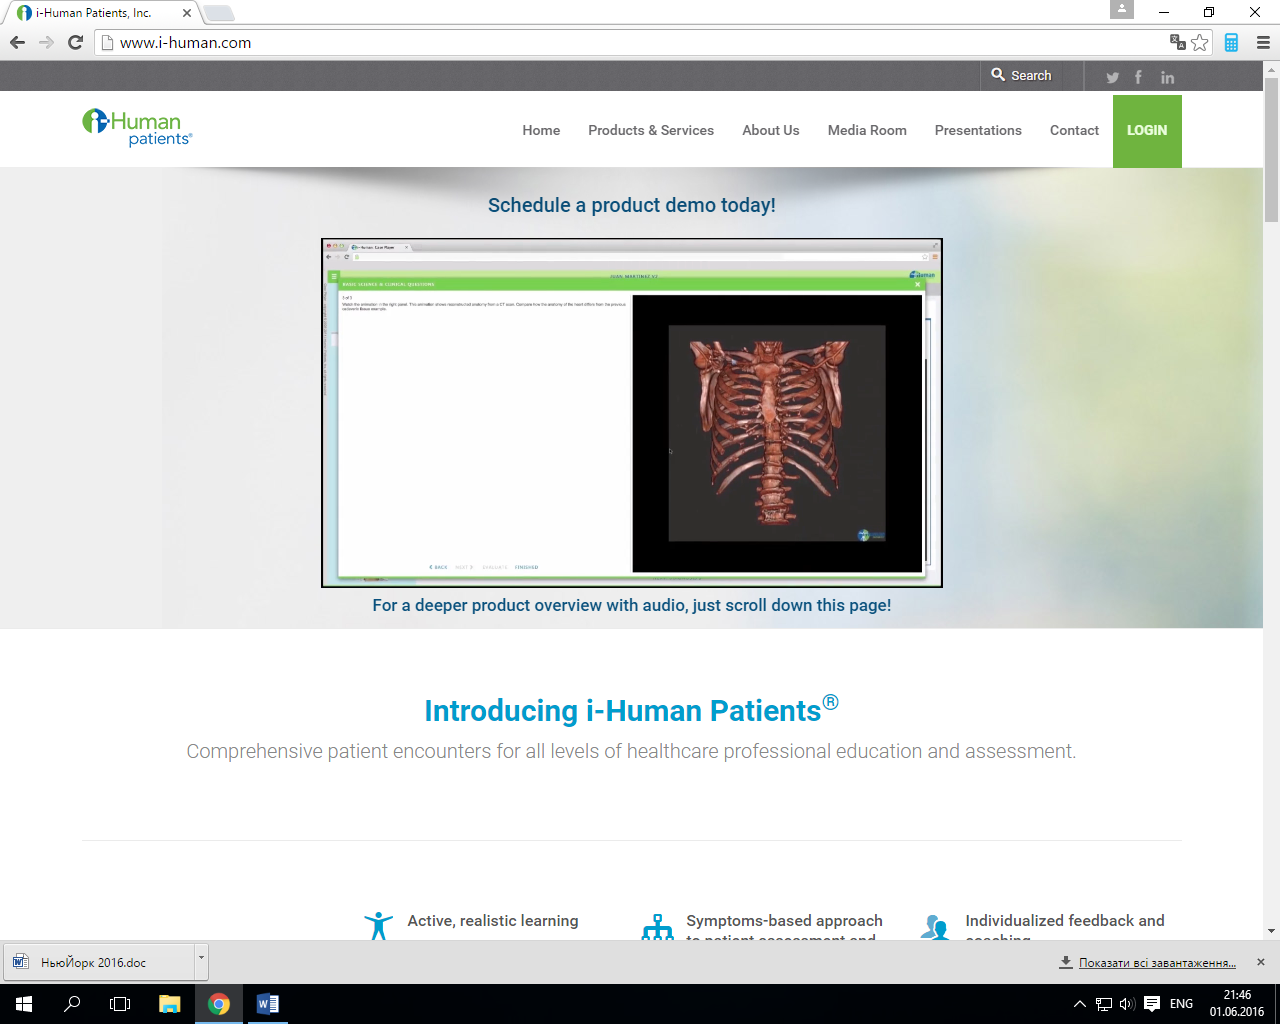This screenshot has height=1024, width=1280.
Task: Select the Media Room menu item
Action: point(866,130)
